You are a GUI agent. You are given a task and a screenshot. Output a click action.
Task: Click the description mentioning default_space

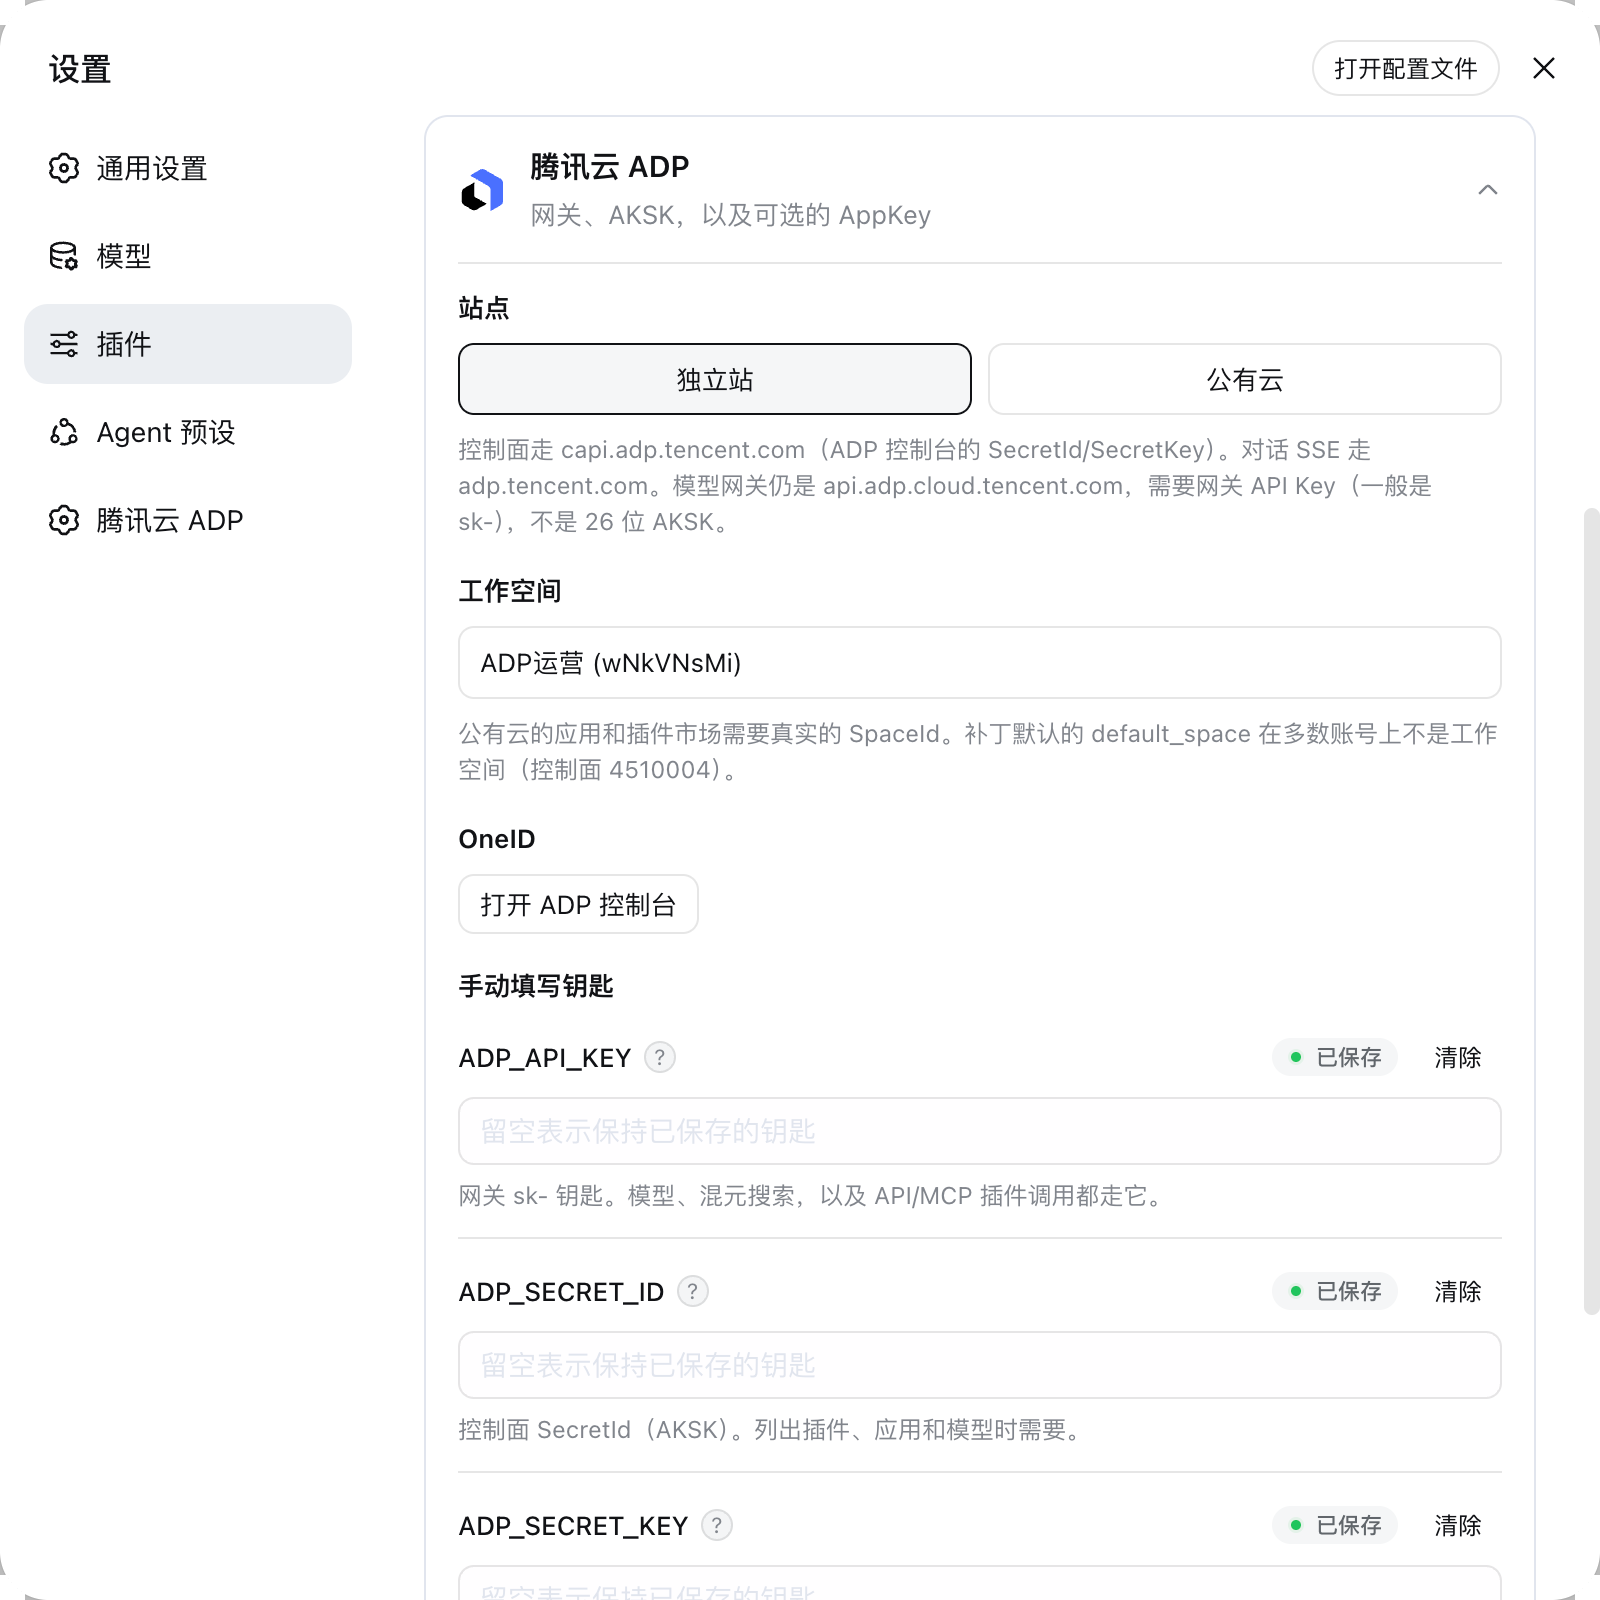pos(978,752)
